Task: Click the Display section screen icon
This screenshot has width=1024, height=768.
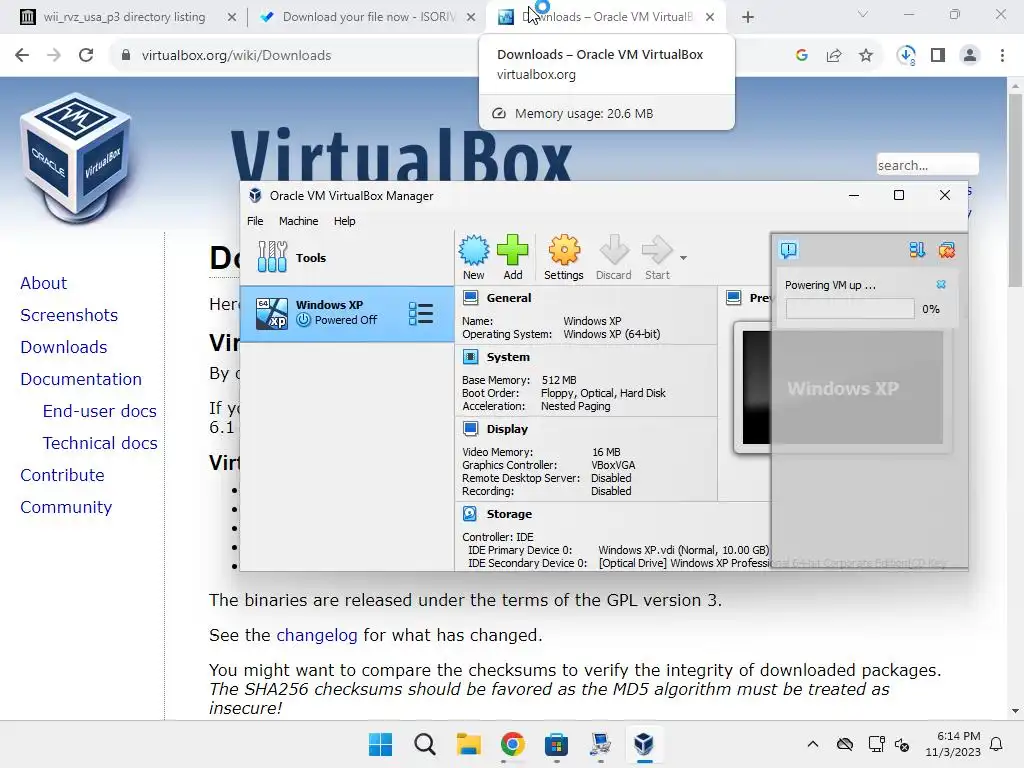Action: pos(470,429)
